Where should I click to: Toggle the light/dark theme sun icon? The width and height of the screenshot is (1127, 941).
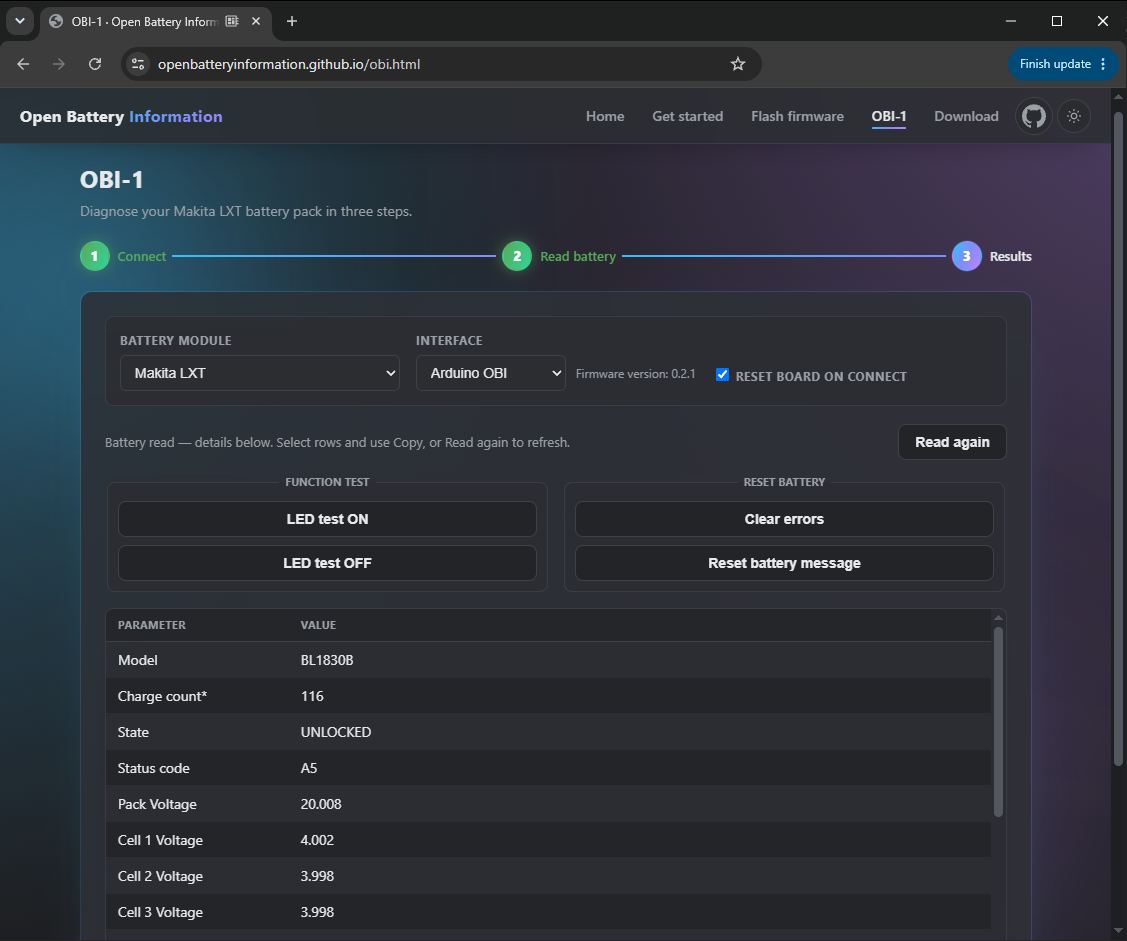click(x=1074, y=116)
